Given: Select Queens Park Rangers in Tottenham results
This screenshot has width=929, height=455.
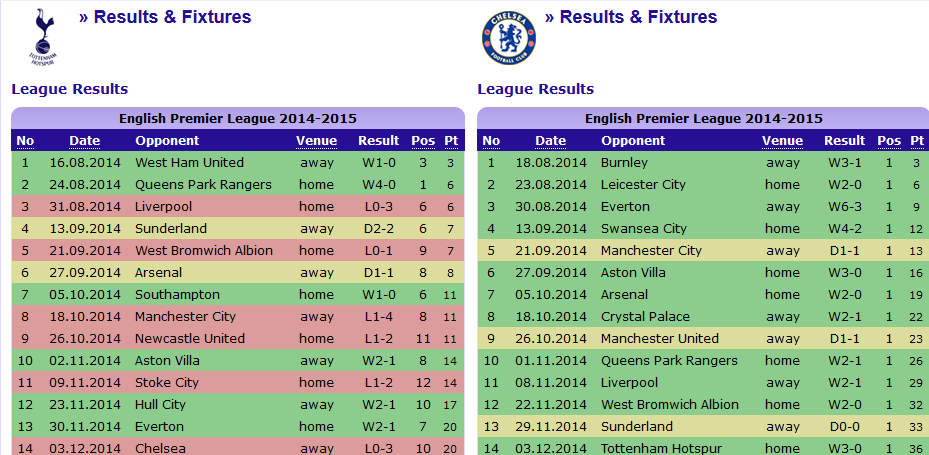Looking at the screenshot, I should (203, 184).
